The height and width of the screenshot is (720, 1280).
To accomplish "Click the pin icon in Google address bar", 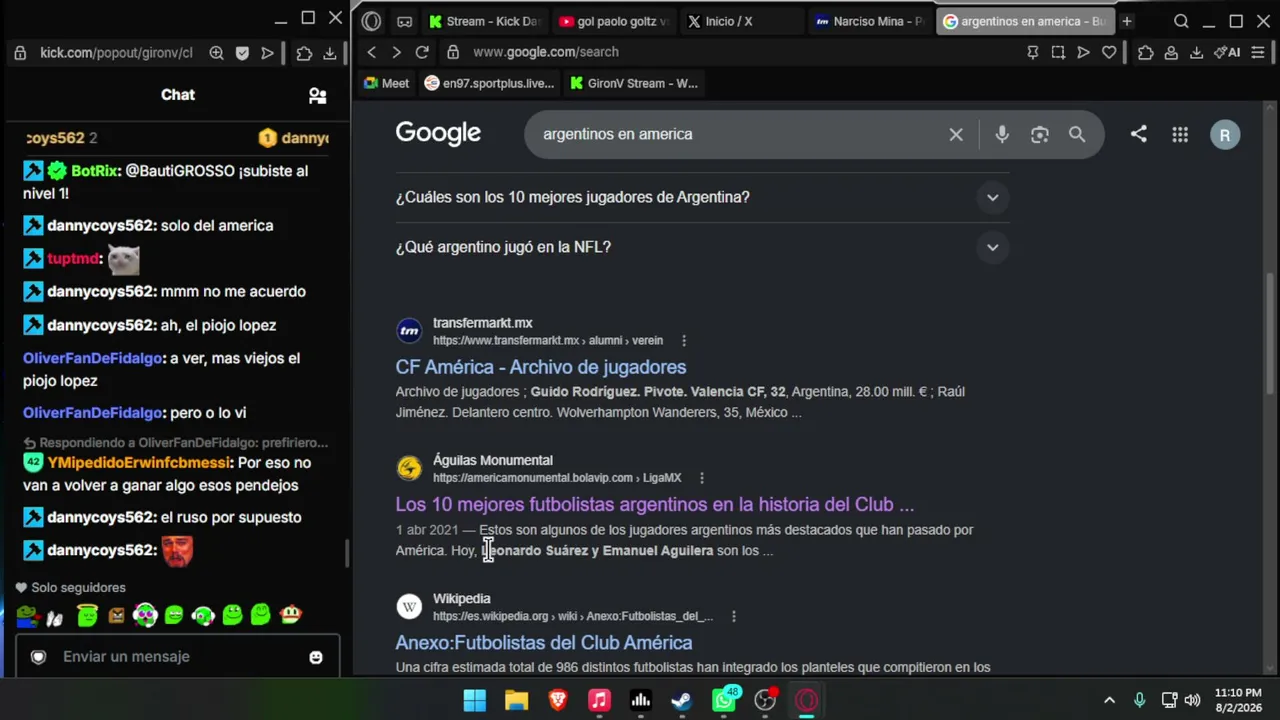I will pyautogui.click(x=1033, y=52).
